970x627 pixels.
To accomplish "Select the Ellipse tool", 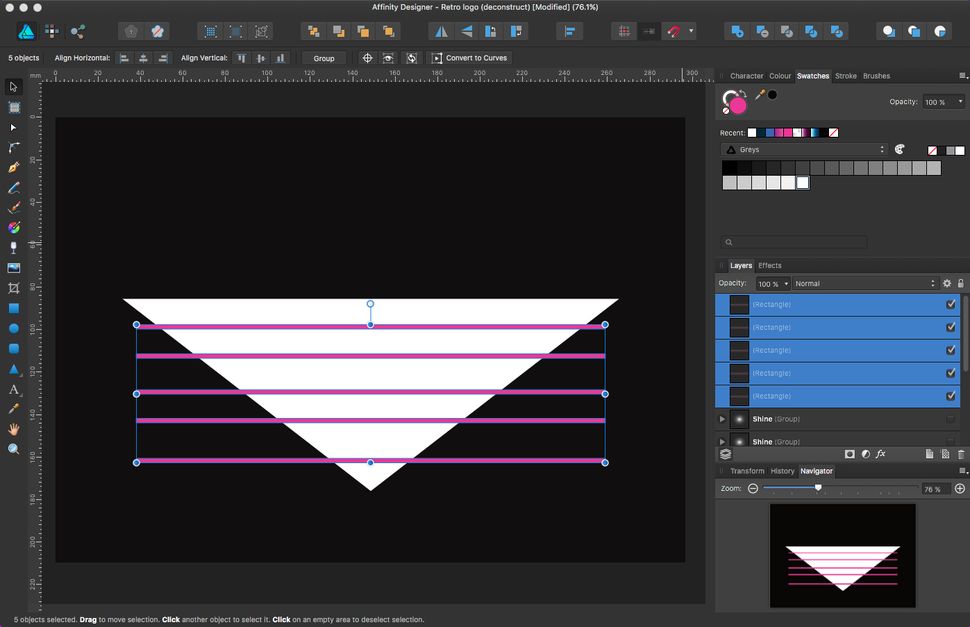I will coord(13,327).
